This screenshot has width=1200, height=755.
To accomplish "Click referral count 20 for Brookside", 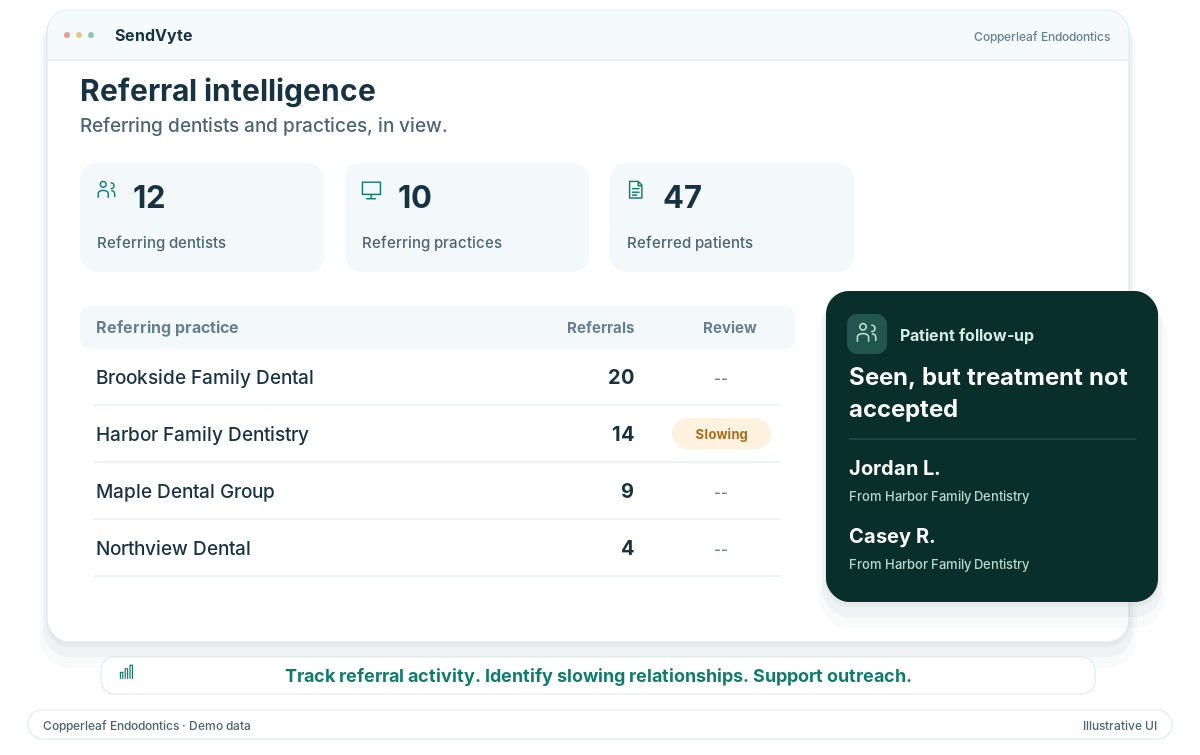I will pos(621,377).
